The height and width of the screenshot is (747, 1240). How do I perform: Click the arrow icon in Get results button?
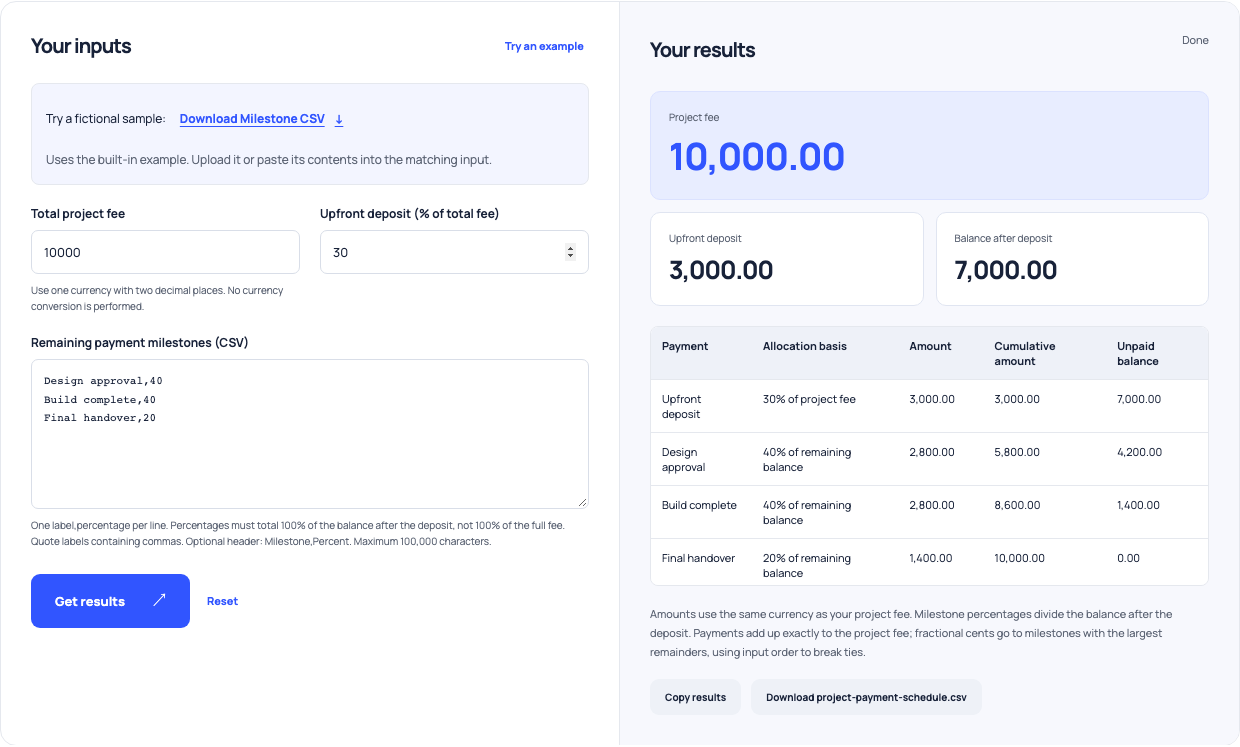159,601
